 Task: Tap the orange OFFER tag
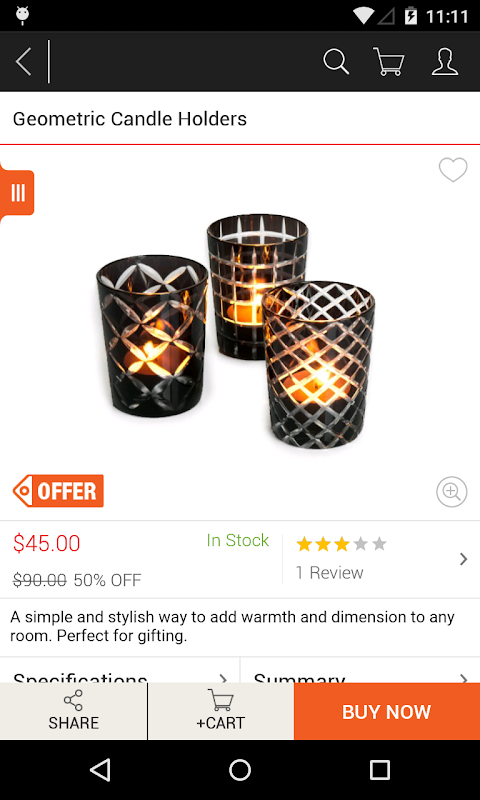point(58,491)
